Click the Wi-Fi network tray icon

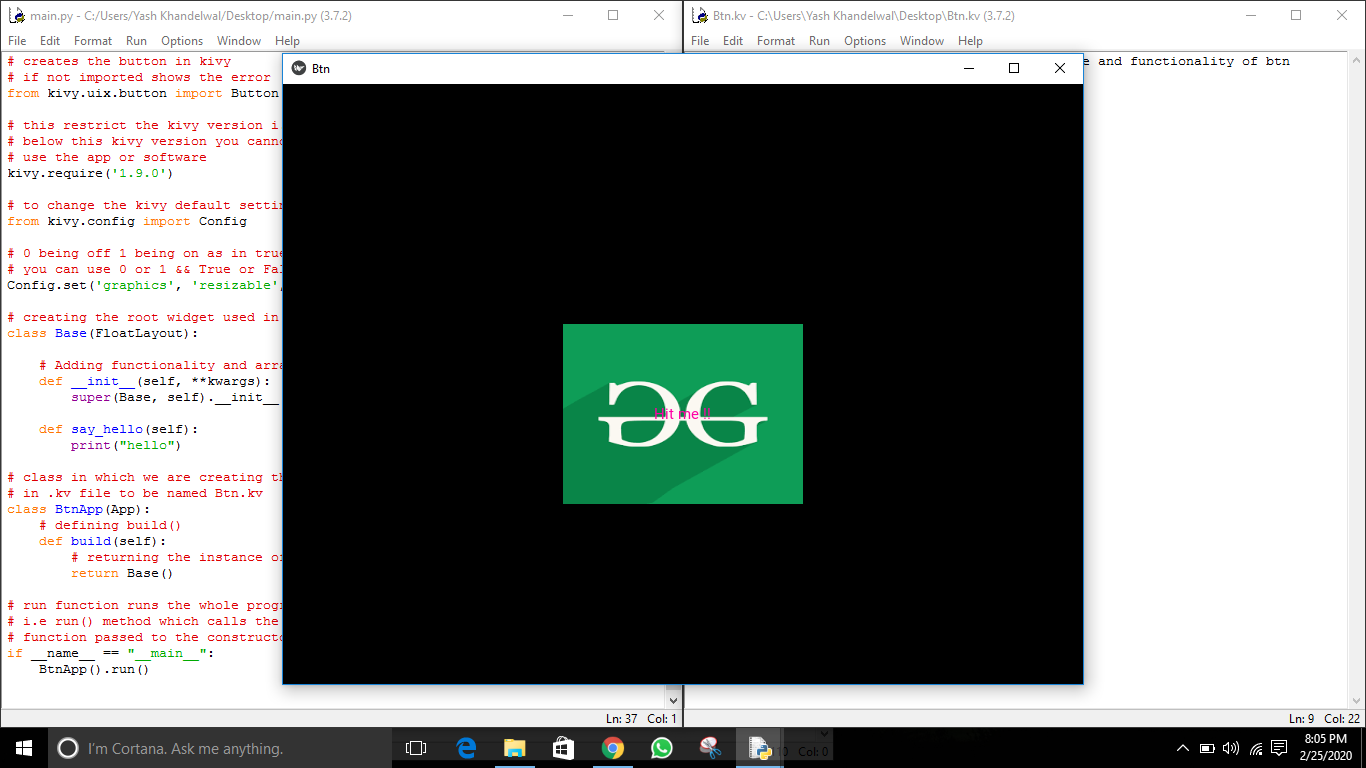1255,748
